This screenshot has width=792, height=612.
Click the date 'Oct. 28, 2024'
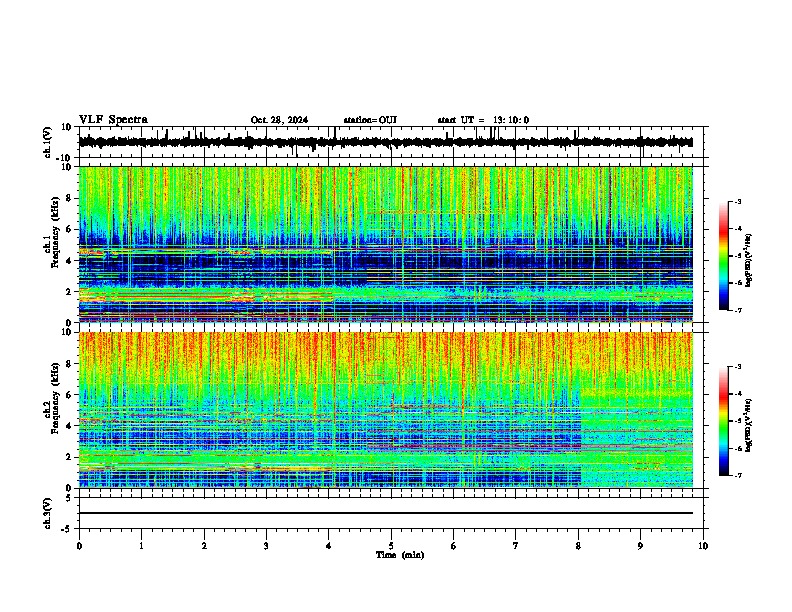(x=279, y=120)
